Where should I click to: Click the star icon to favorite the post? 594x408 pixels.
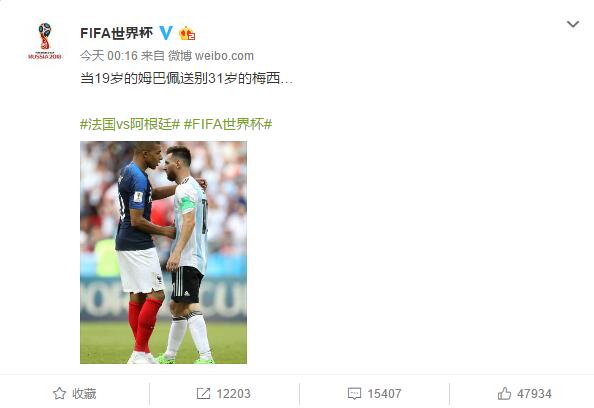[59, 393]
